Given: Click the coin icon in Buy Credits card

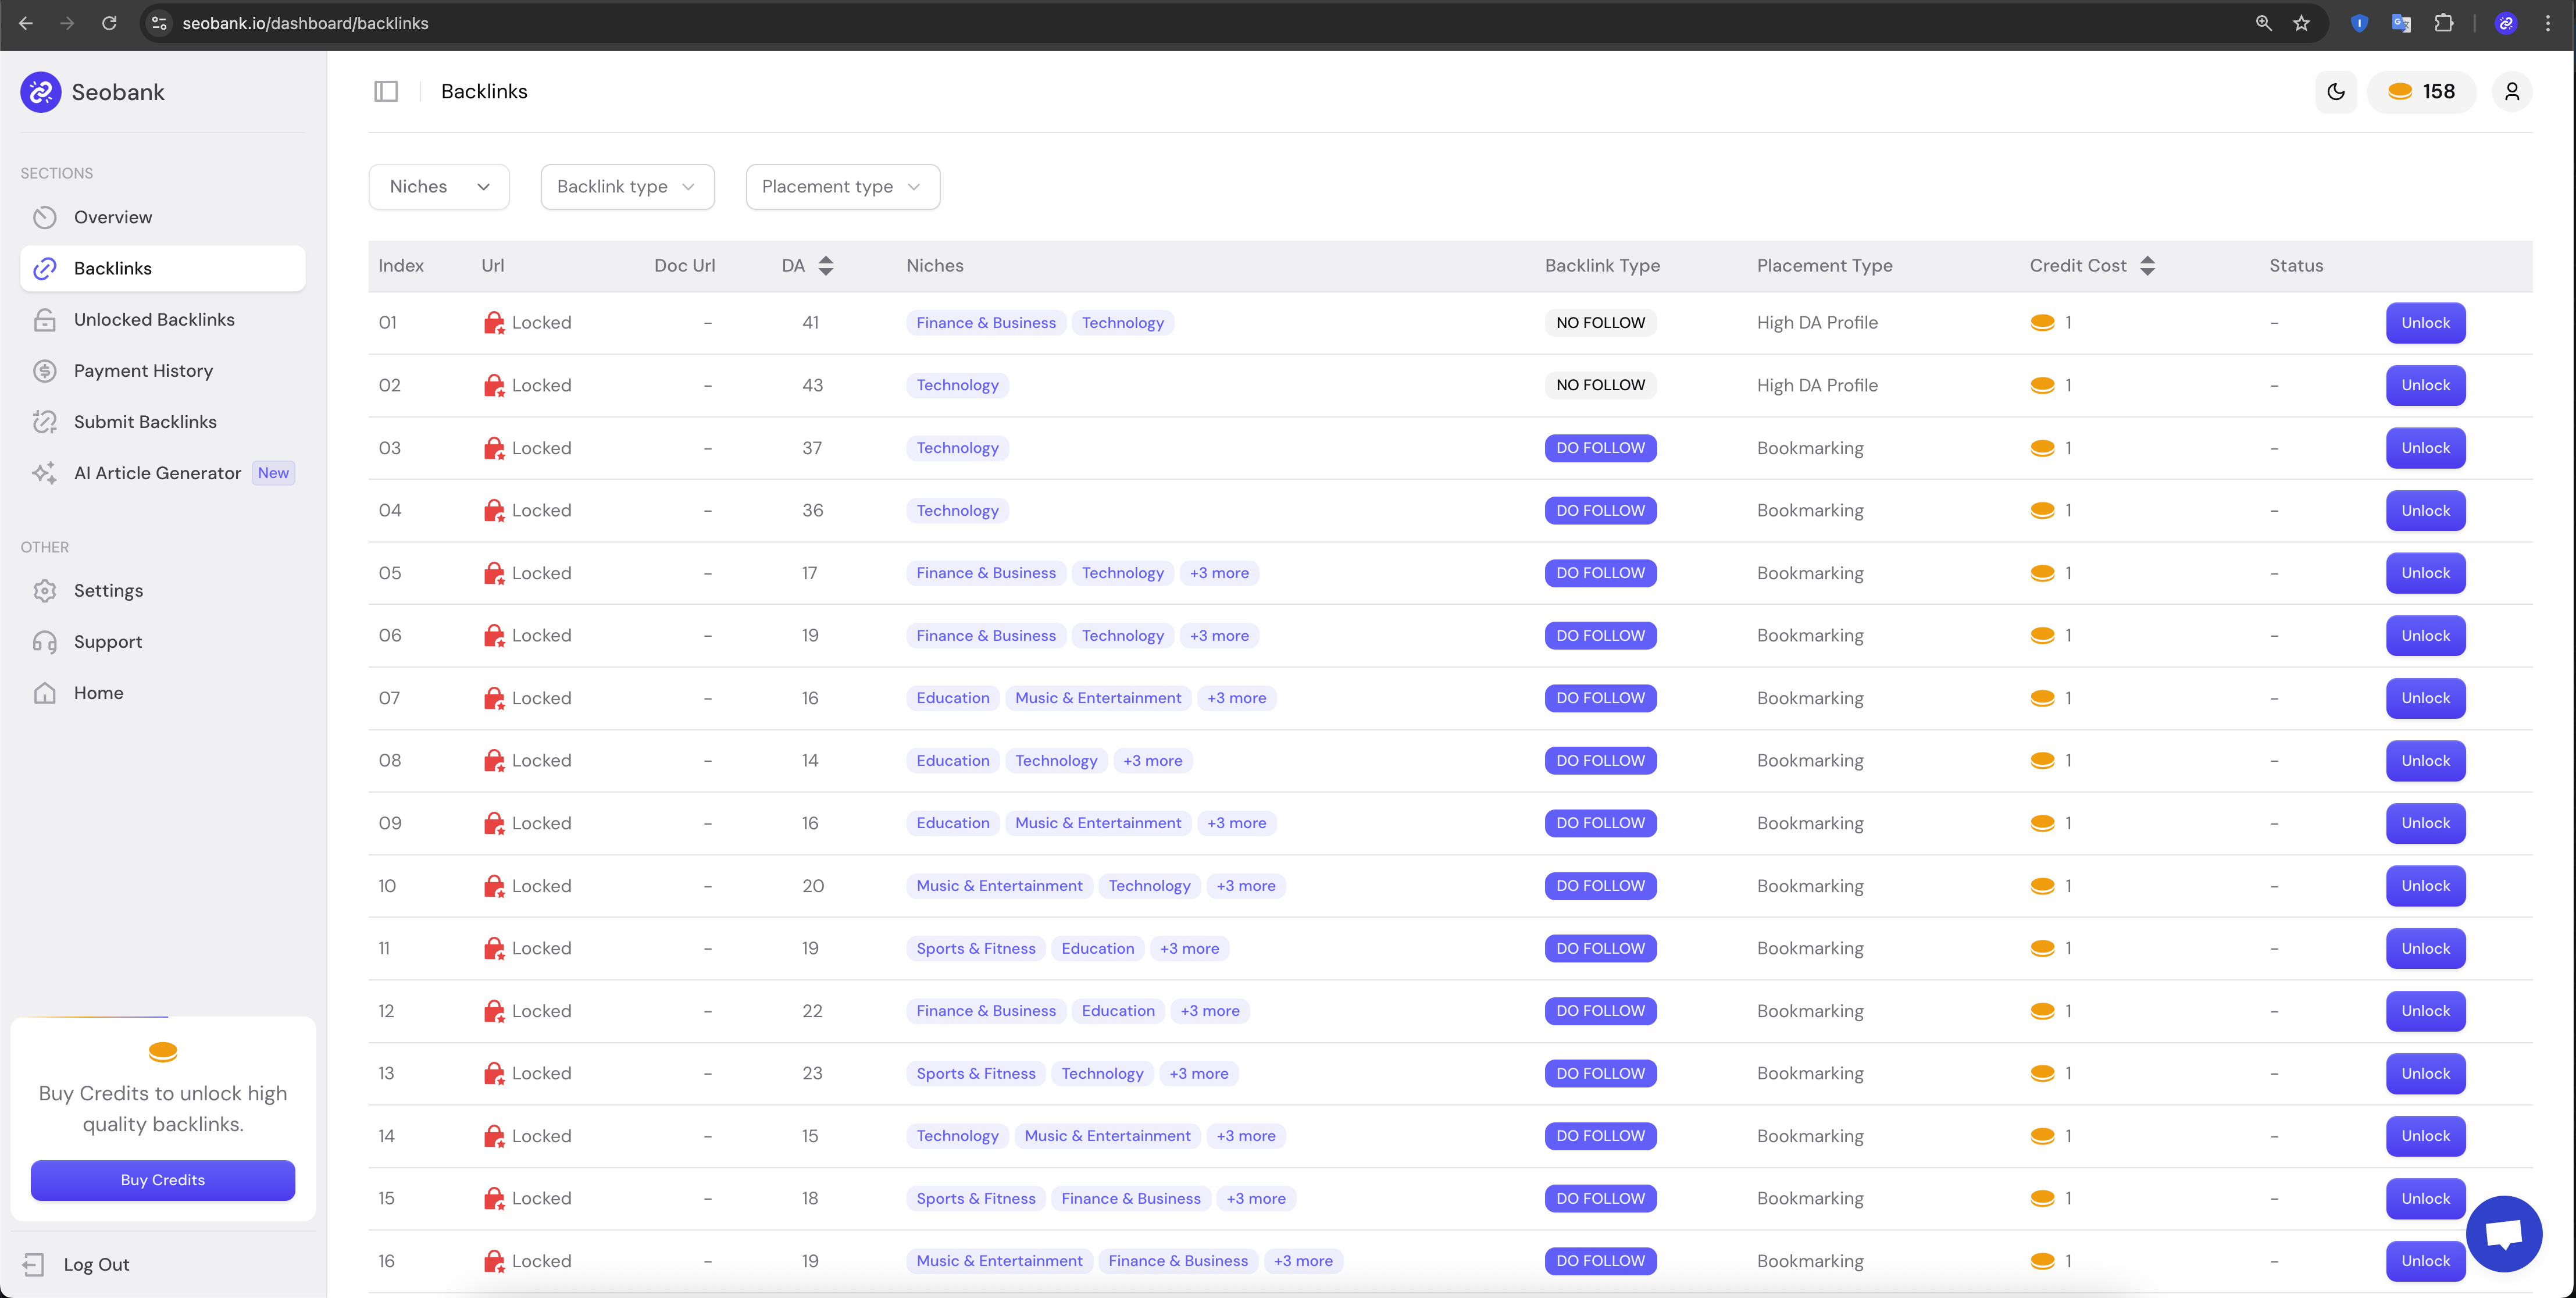Looking at the screenshot, I should (x=163, y=1051).
